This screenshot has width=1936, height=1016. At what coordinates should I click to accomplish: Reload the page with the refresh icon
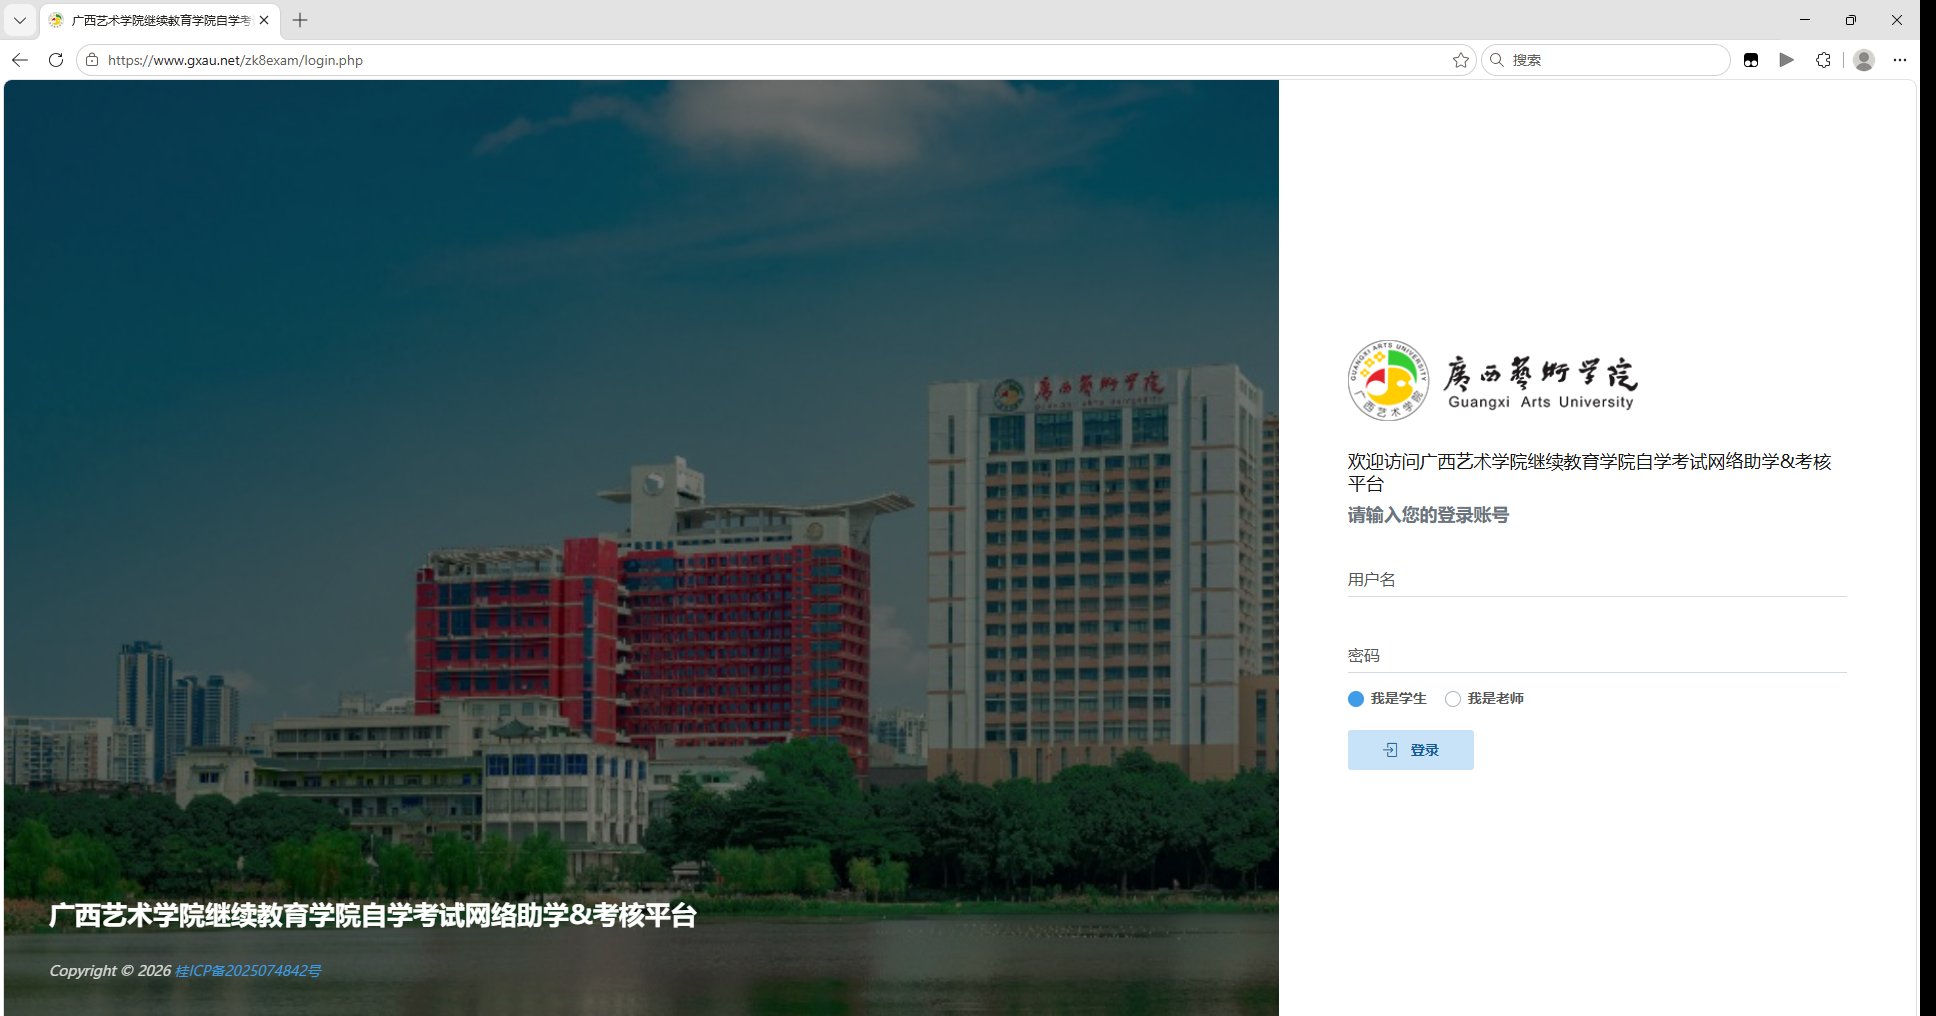(56, 60)
